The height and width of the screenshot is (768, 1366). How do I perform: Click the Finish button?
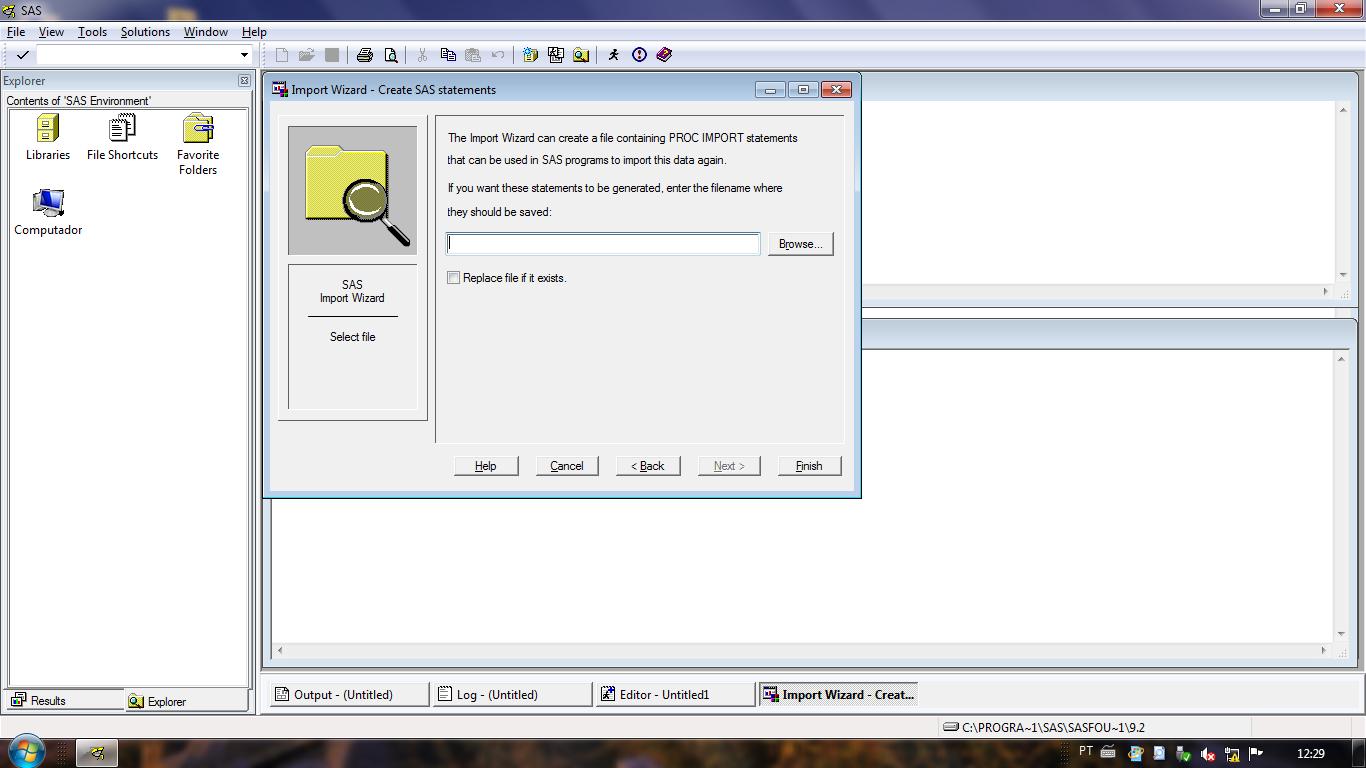point(809,466)
